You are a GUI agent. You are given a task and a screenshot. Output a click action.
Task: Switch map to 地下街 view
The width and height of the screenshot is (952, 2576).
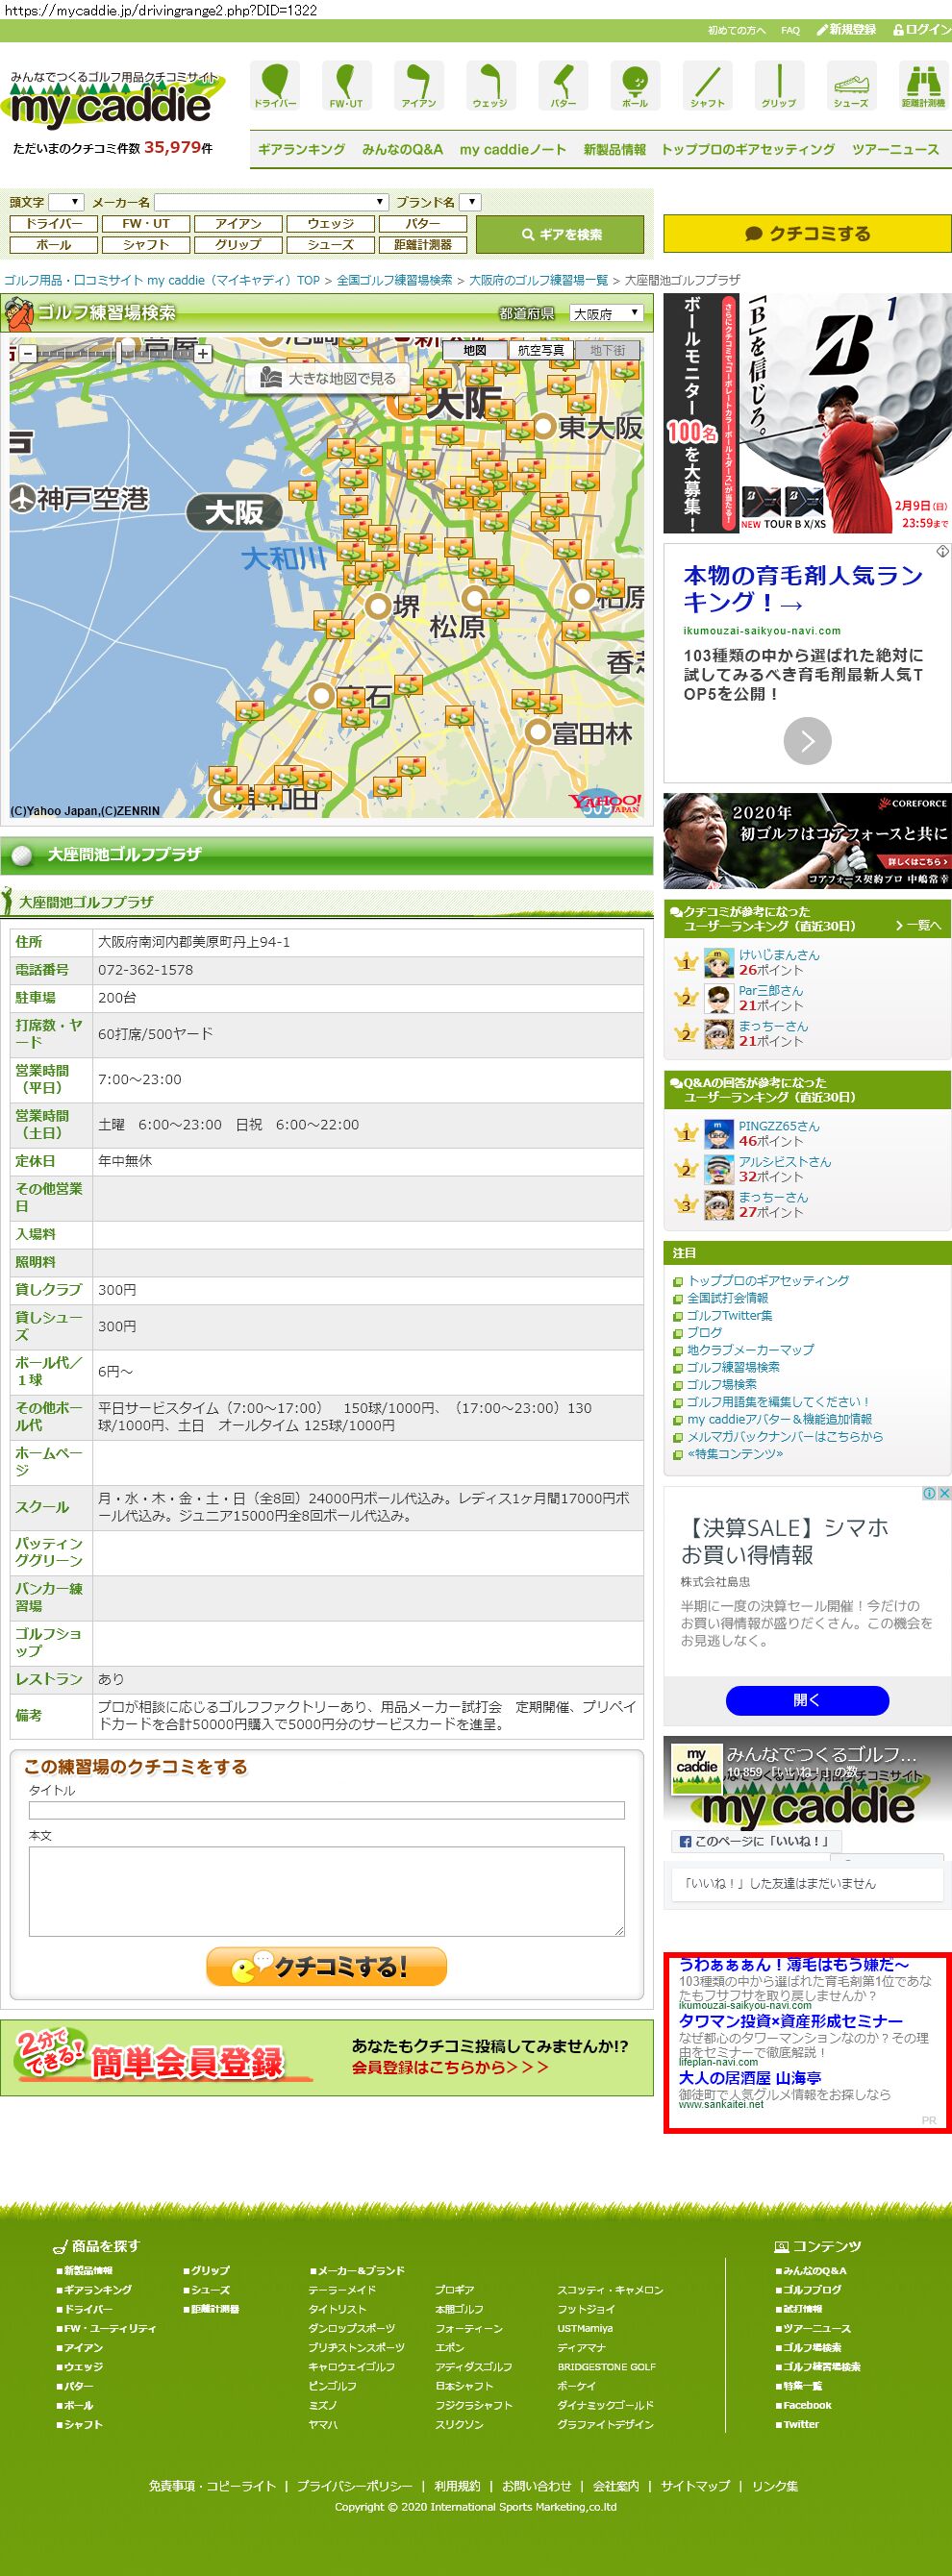coord(607,350)
